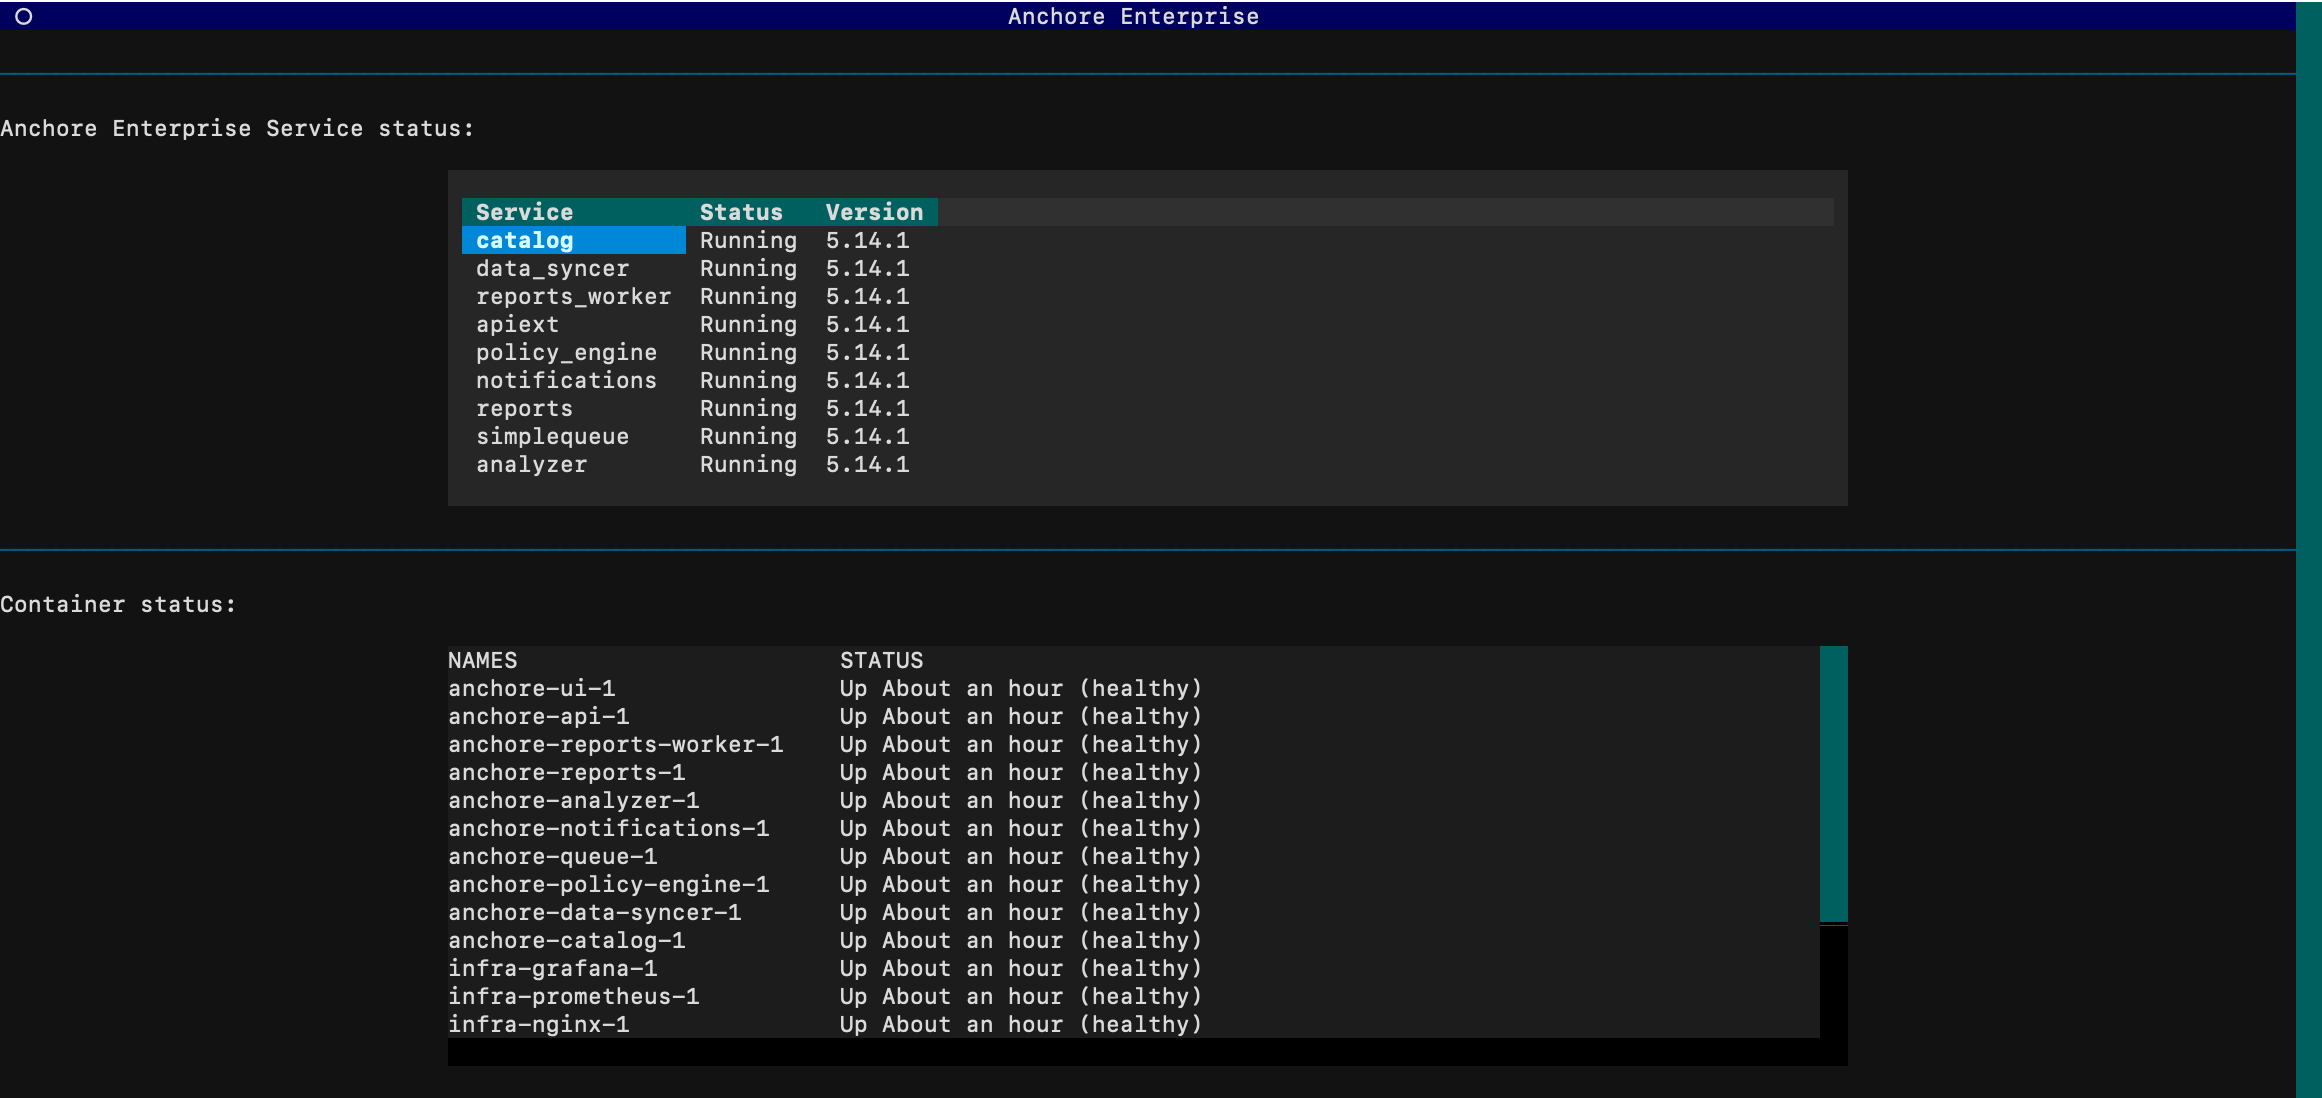Viewport: 2322px width, 1098px height.
Task: Select the policy_engine service row
Action: click(x=566, y=352)
